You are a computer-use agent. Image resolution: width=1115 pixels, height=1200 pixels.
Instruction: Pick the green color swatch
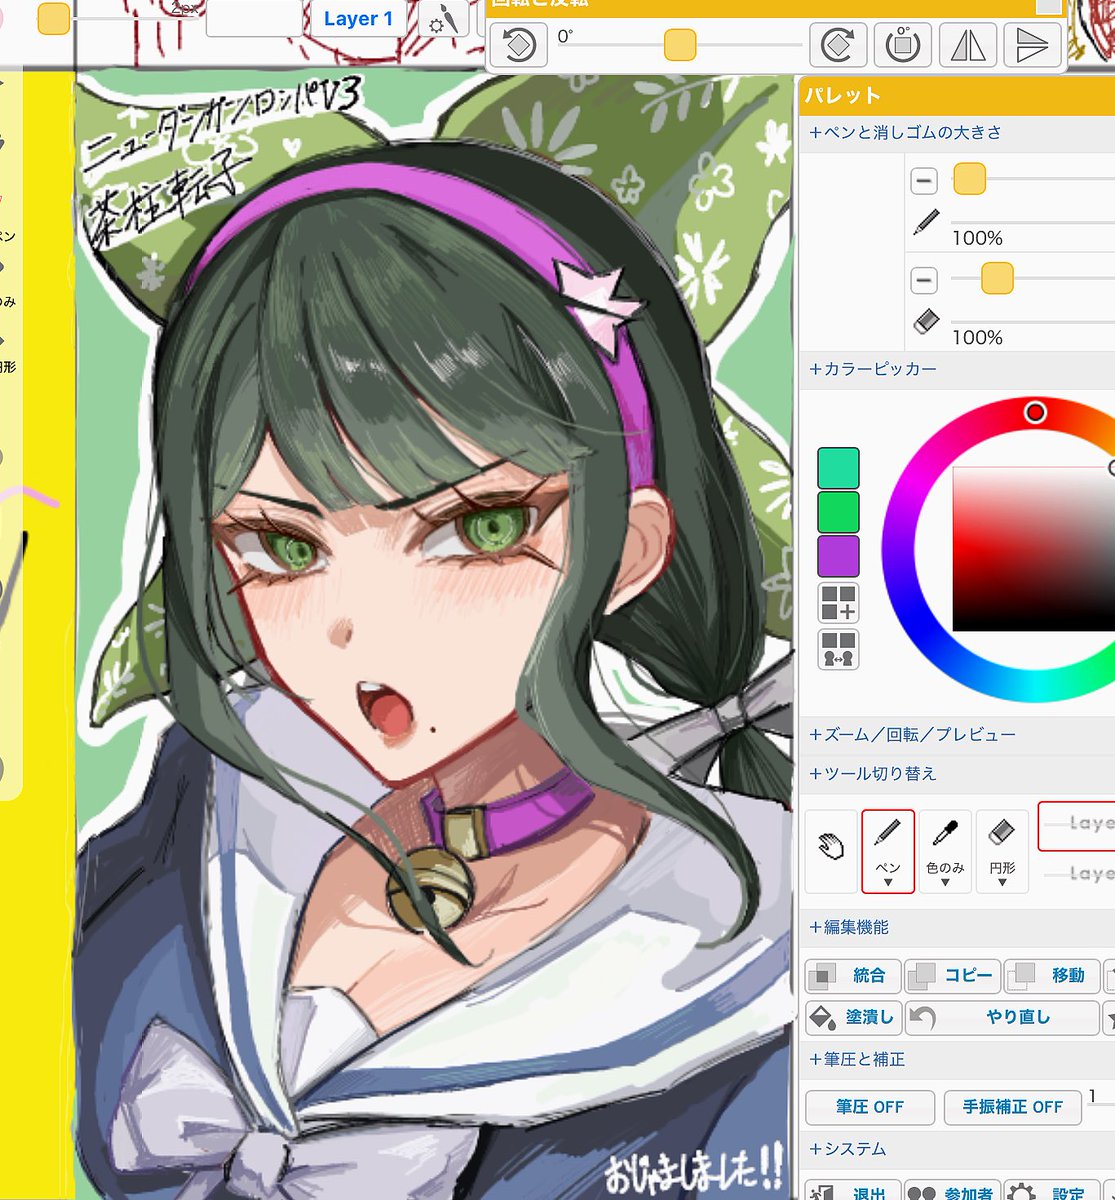(x=838, y=511)
